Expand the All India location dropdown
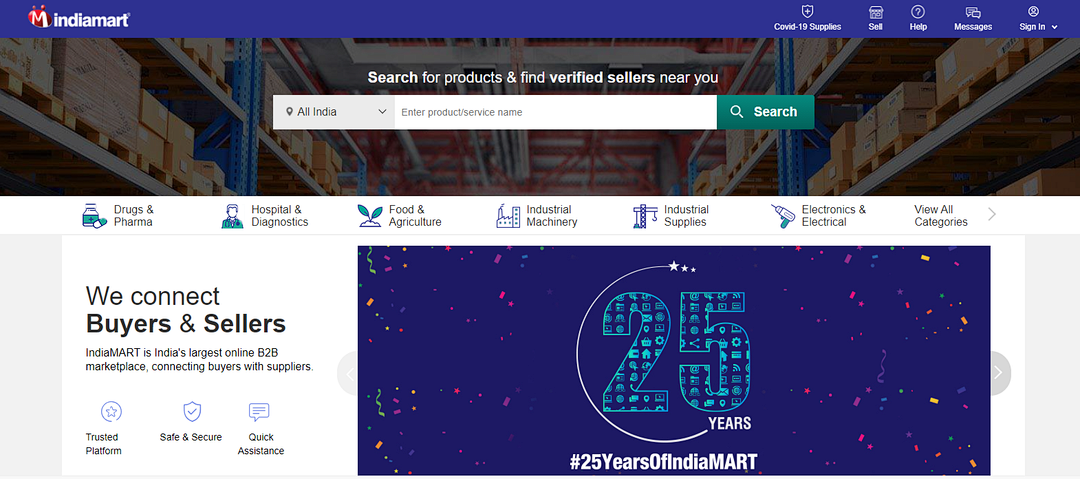This screenshot has width=1080, height=479. pyautogui.click(x=334, y=112)
